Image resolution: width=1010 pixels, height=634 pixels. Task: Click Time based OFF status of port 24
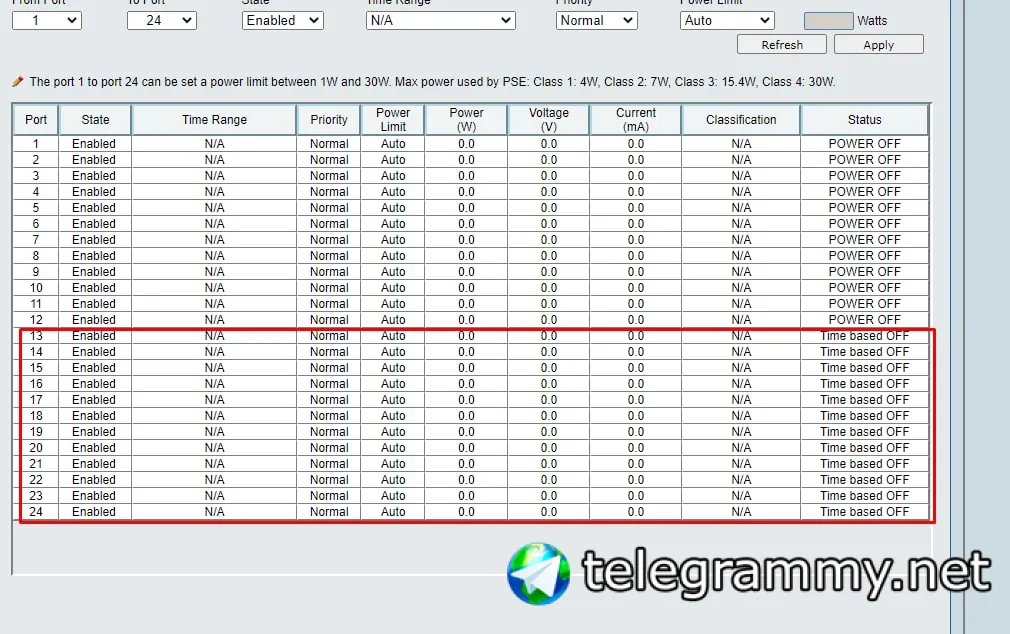coord(864,512)
